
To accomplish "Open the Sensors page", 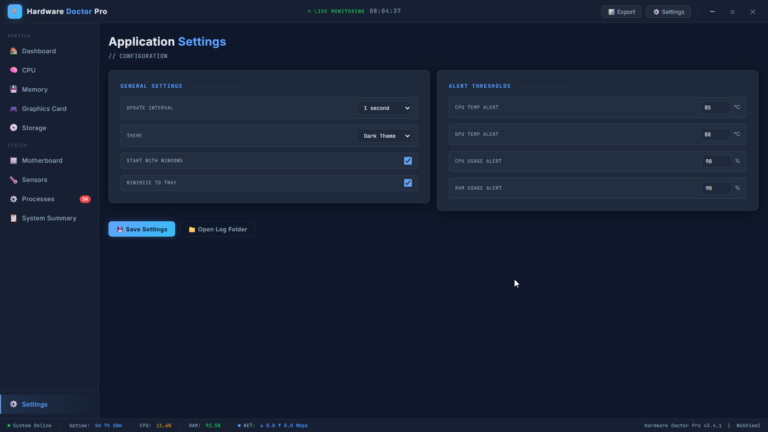I will 49,180.
